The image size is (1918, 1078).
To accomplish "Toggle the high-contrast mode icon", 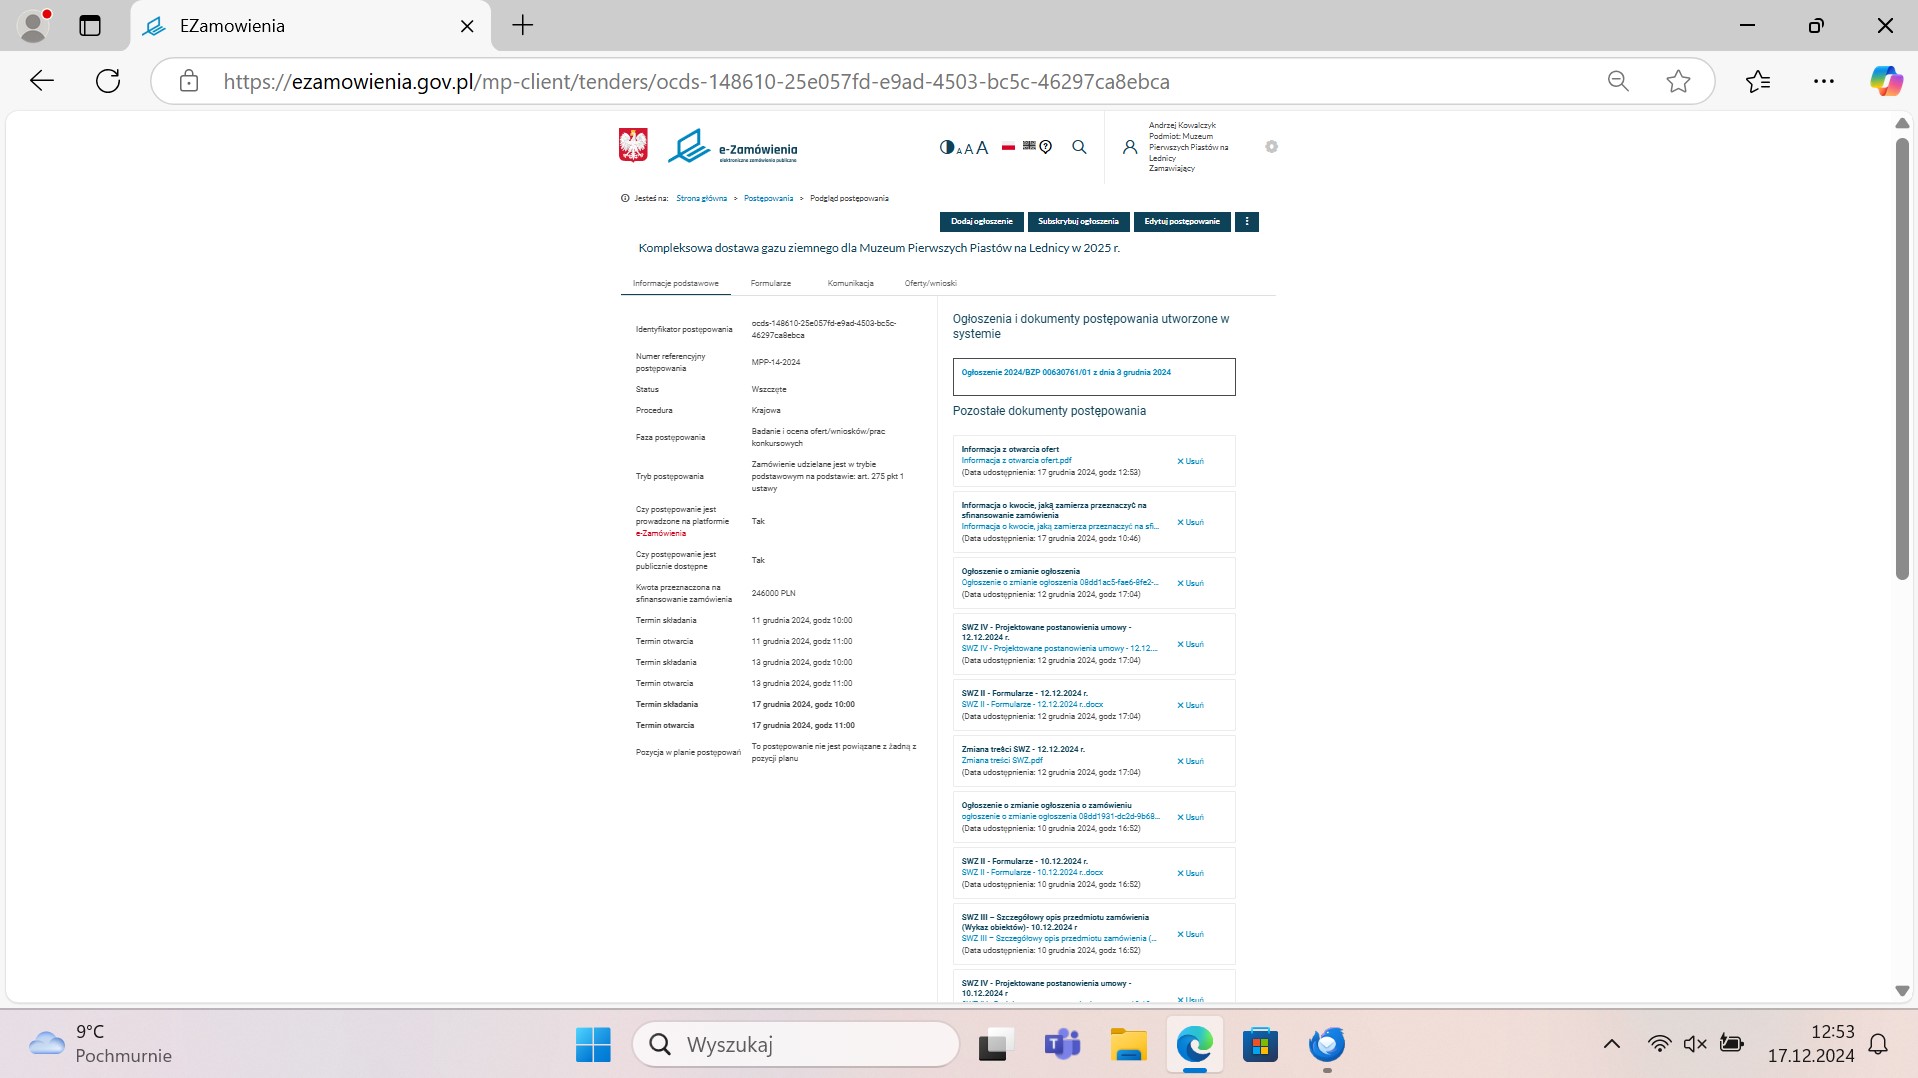I will [x=946, y=147].
